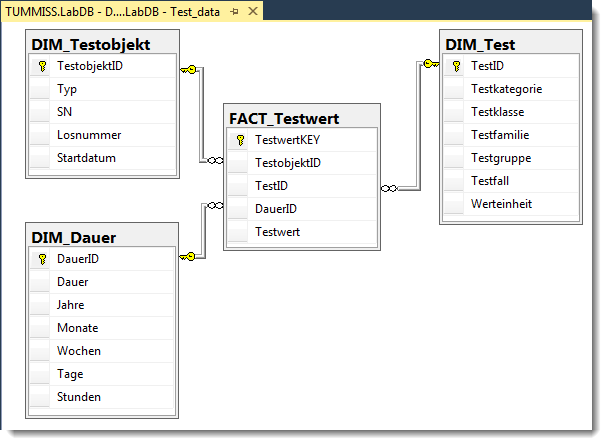
Task: Select the Testkategorie column
Action: coord(511,89)
